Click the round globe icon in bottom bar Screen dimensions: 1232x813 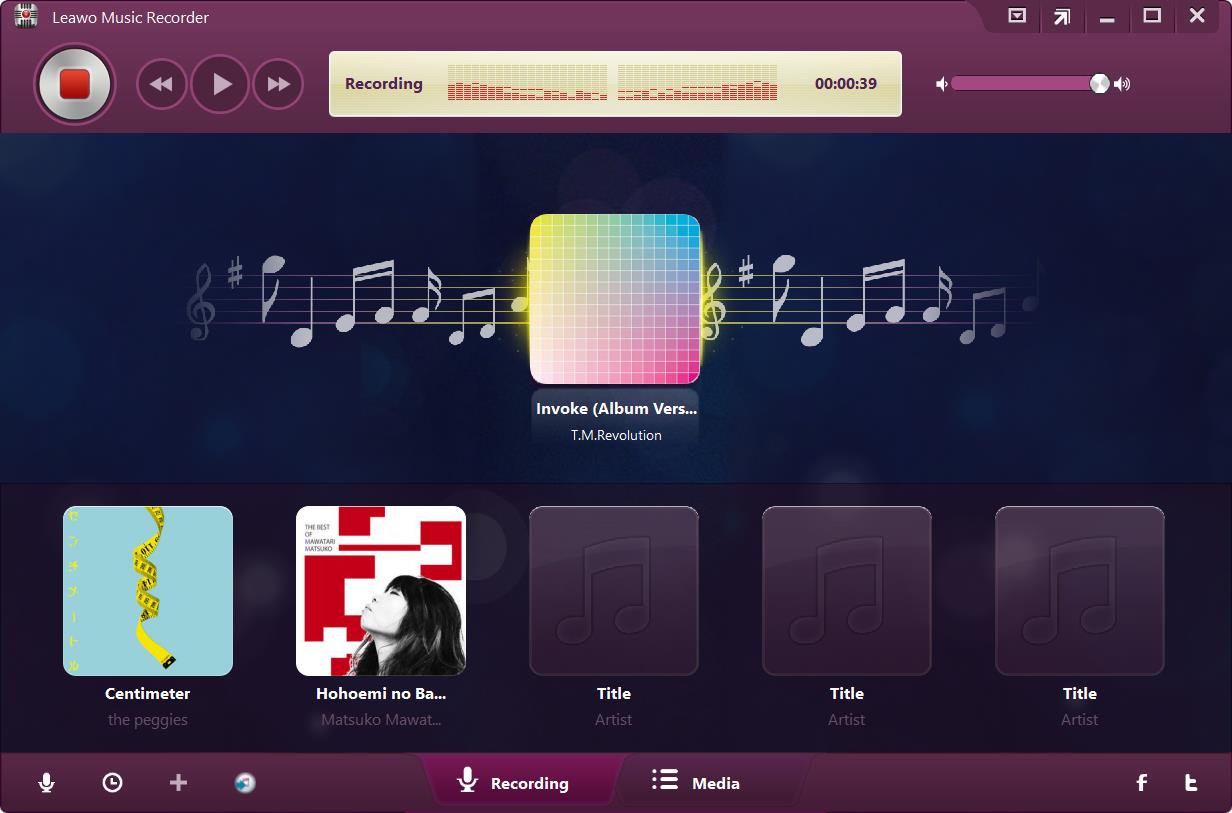point(245,783)
